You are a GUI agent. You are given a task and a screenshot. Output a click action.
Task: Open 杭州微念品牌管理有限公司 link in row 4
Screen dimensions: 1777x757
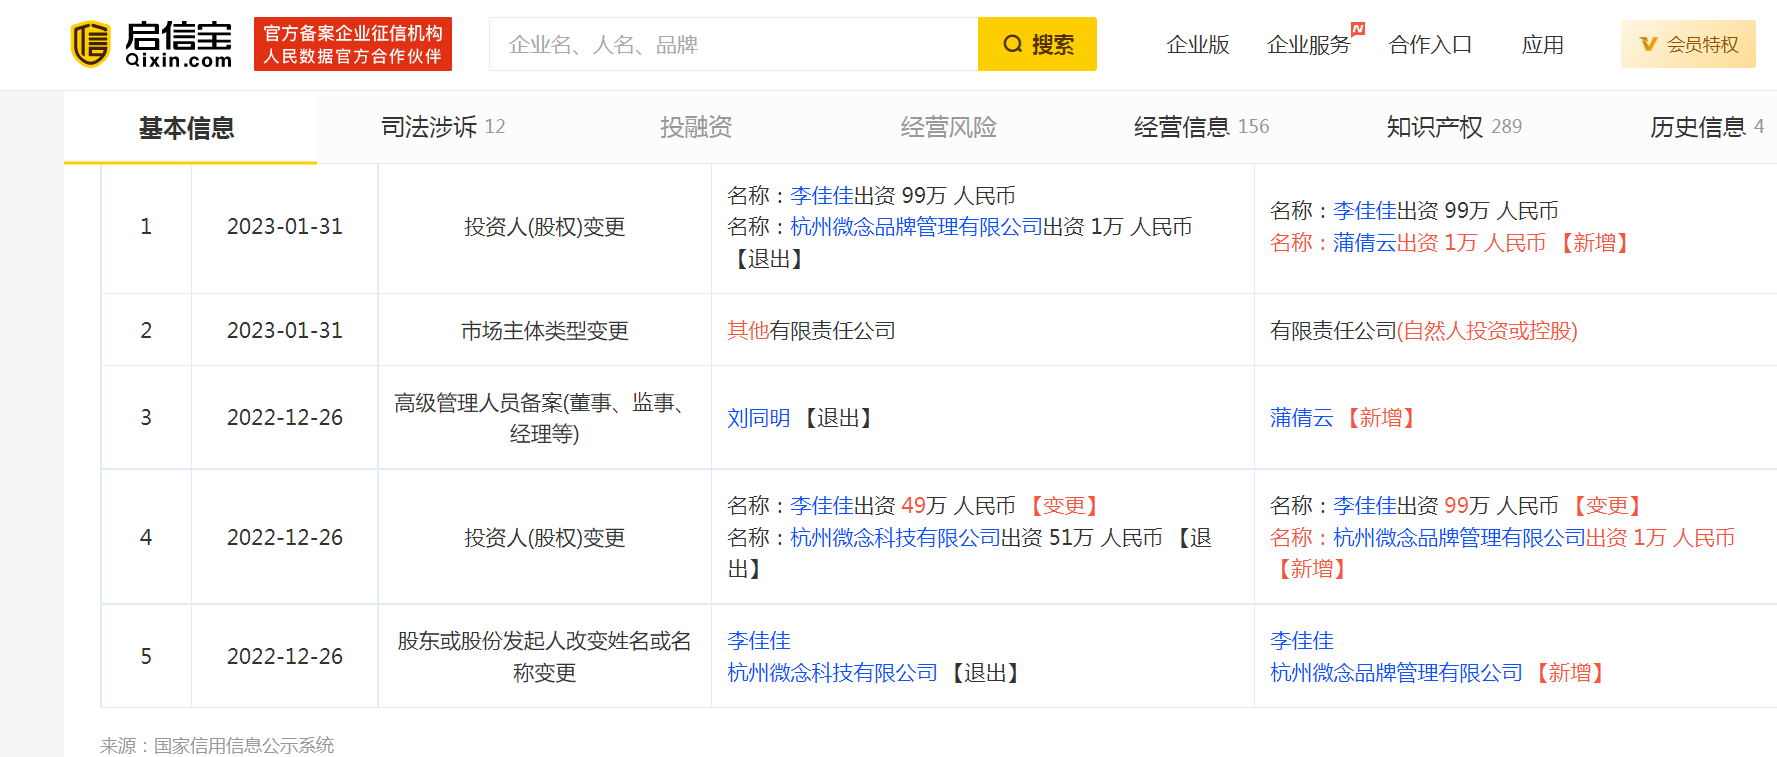[x=1459, y=538]
